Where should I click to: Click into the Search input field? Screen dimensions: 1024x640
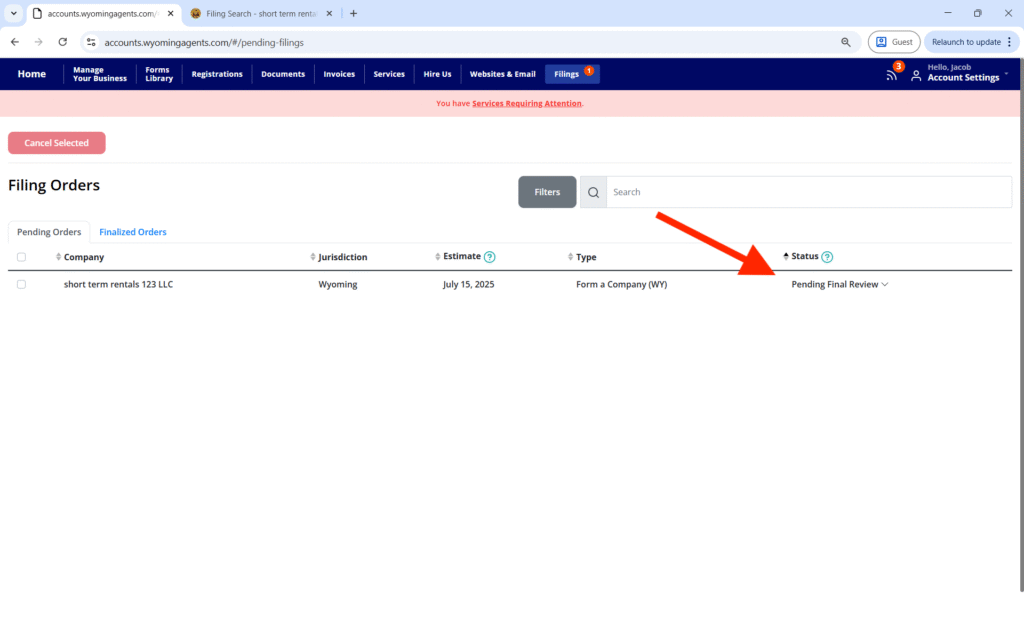808,192
